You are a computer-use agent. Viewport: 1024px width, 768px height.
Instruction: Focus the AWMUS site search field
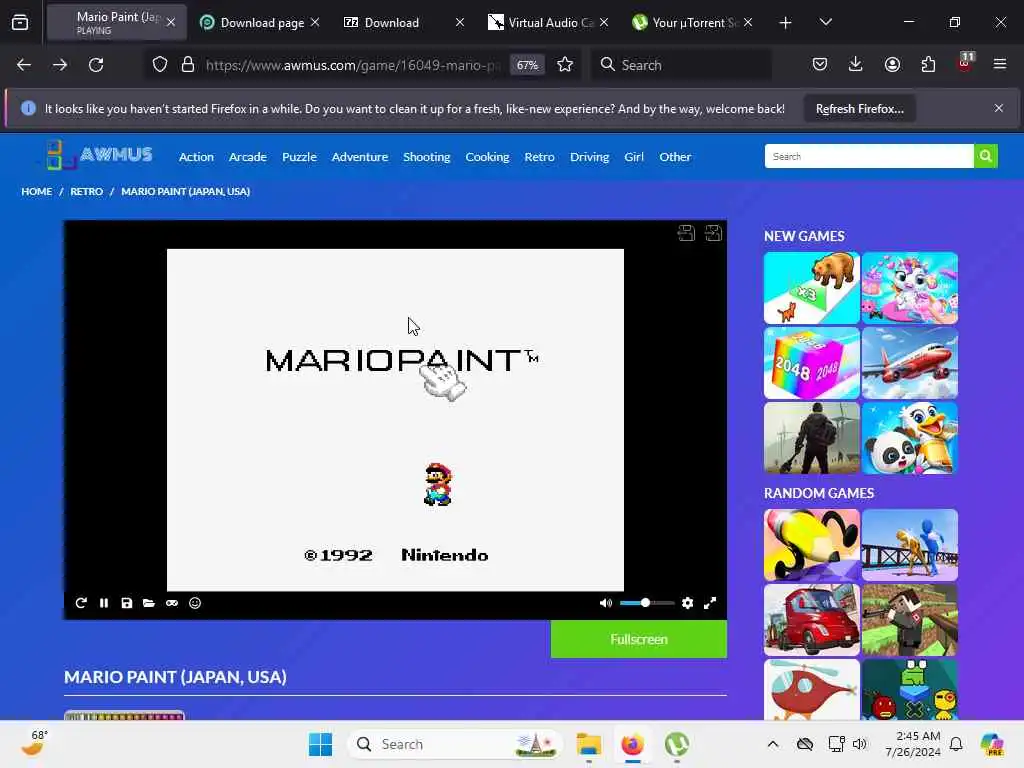tap(869, 156)
